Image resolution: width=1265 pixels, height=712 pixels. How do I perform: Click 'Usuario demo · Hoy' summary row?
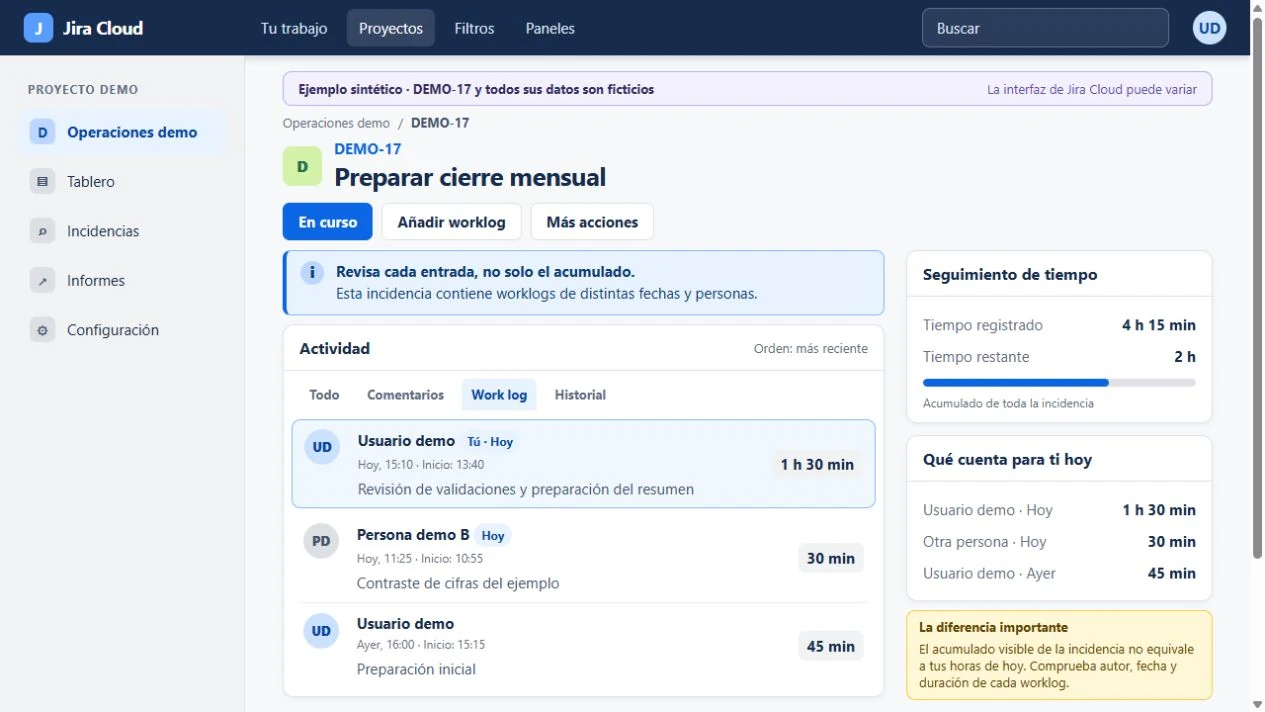1059,510
